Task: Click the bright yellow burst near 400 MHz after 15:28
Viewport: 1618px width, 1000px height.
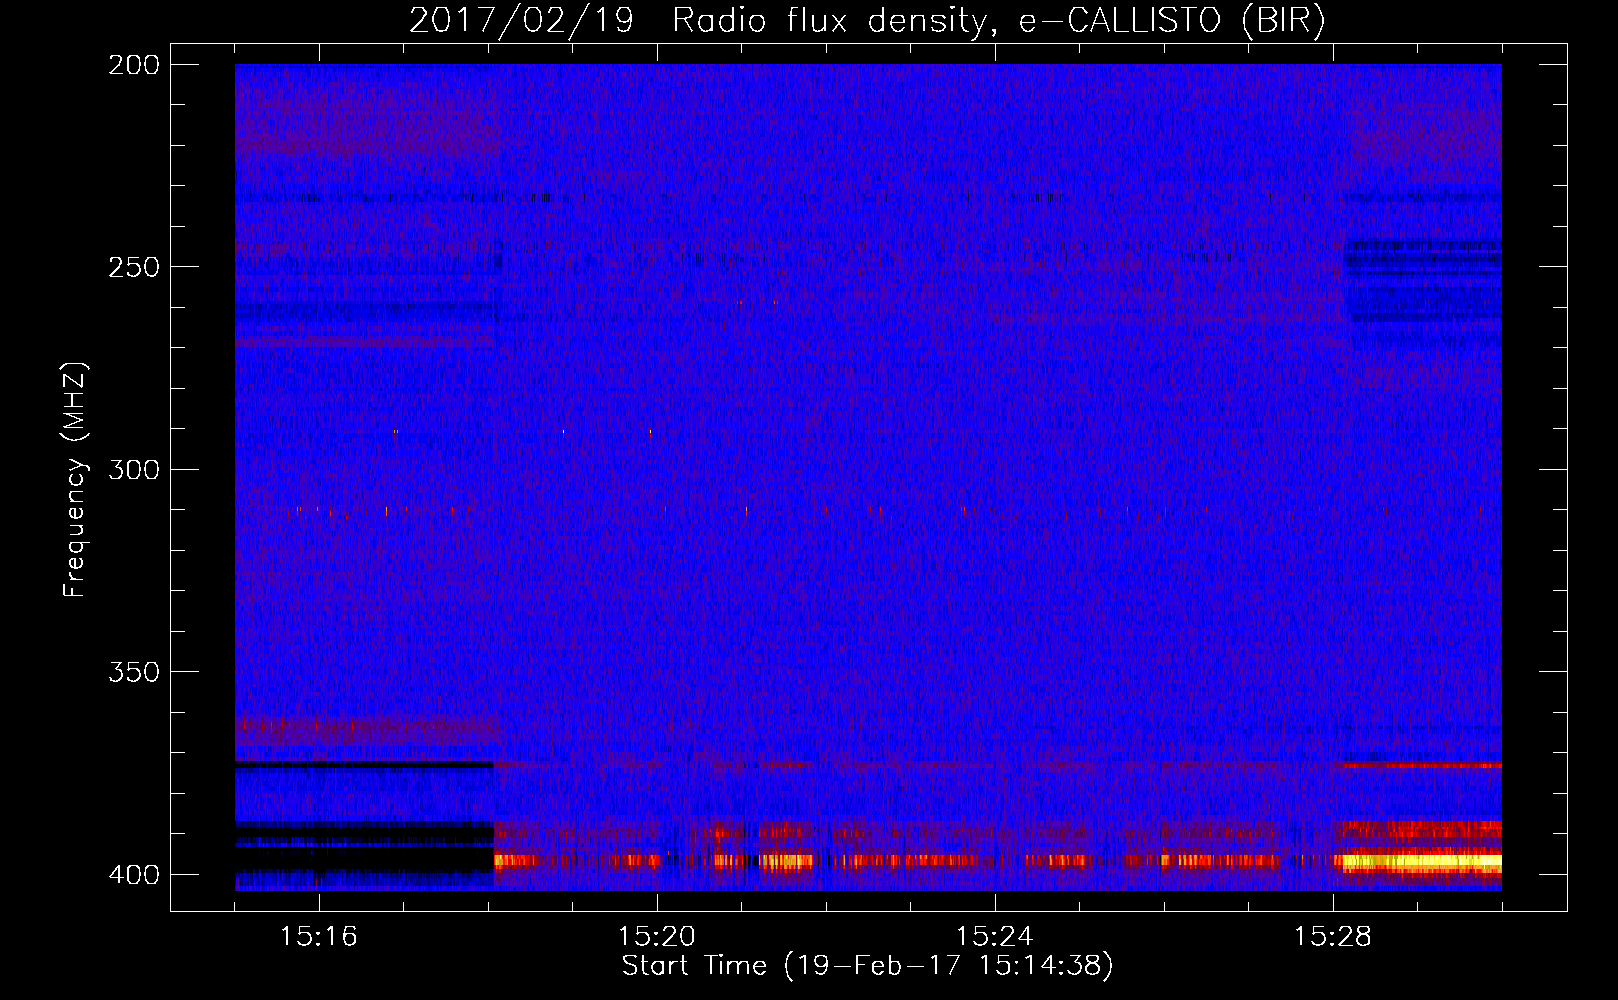Action: click(1419, 861)
